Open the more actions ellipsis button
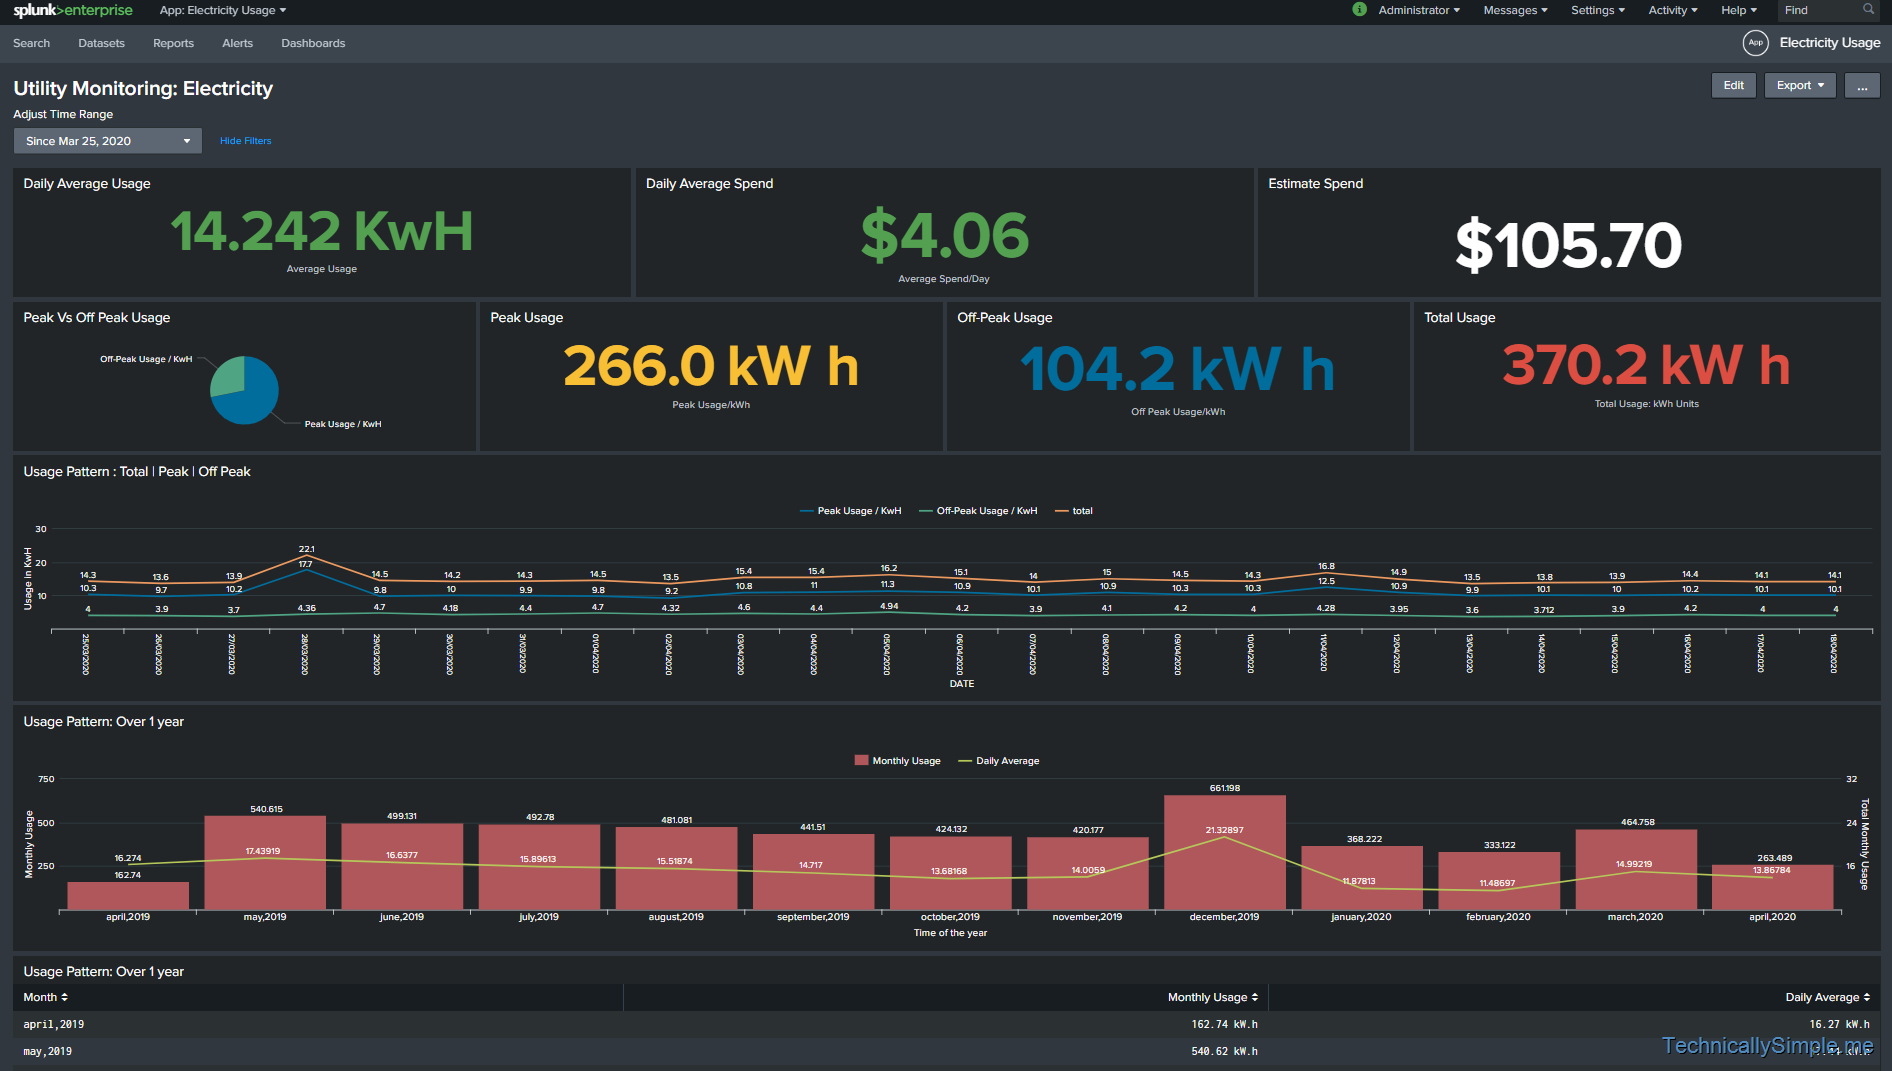 pyautogui.click(x=1862, y=86)
